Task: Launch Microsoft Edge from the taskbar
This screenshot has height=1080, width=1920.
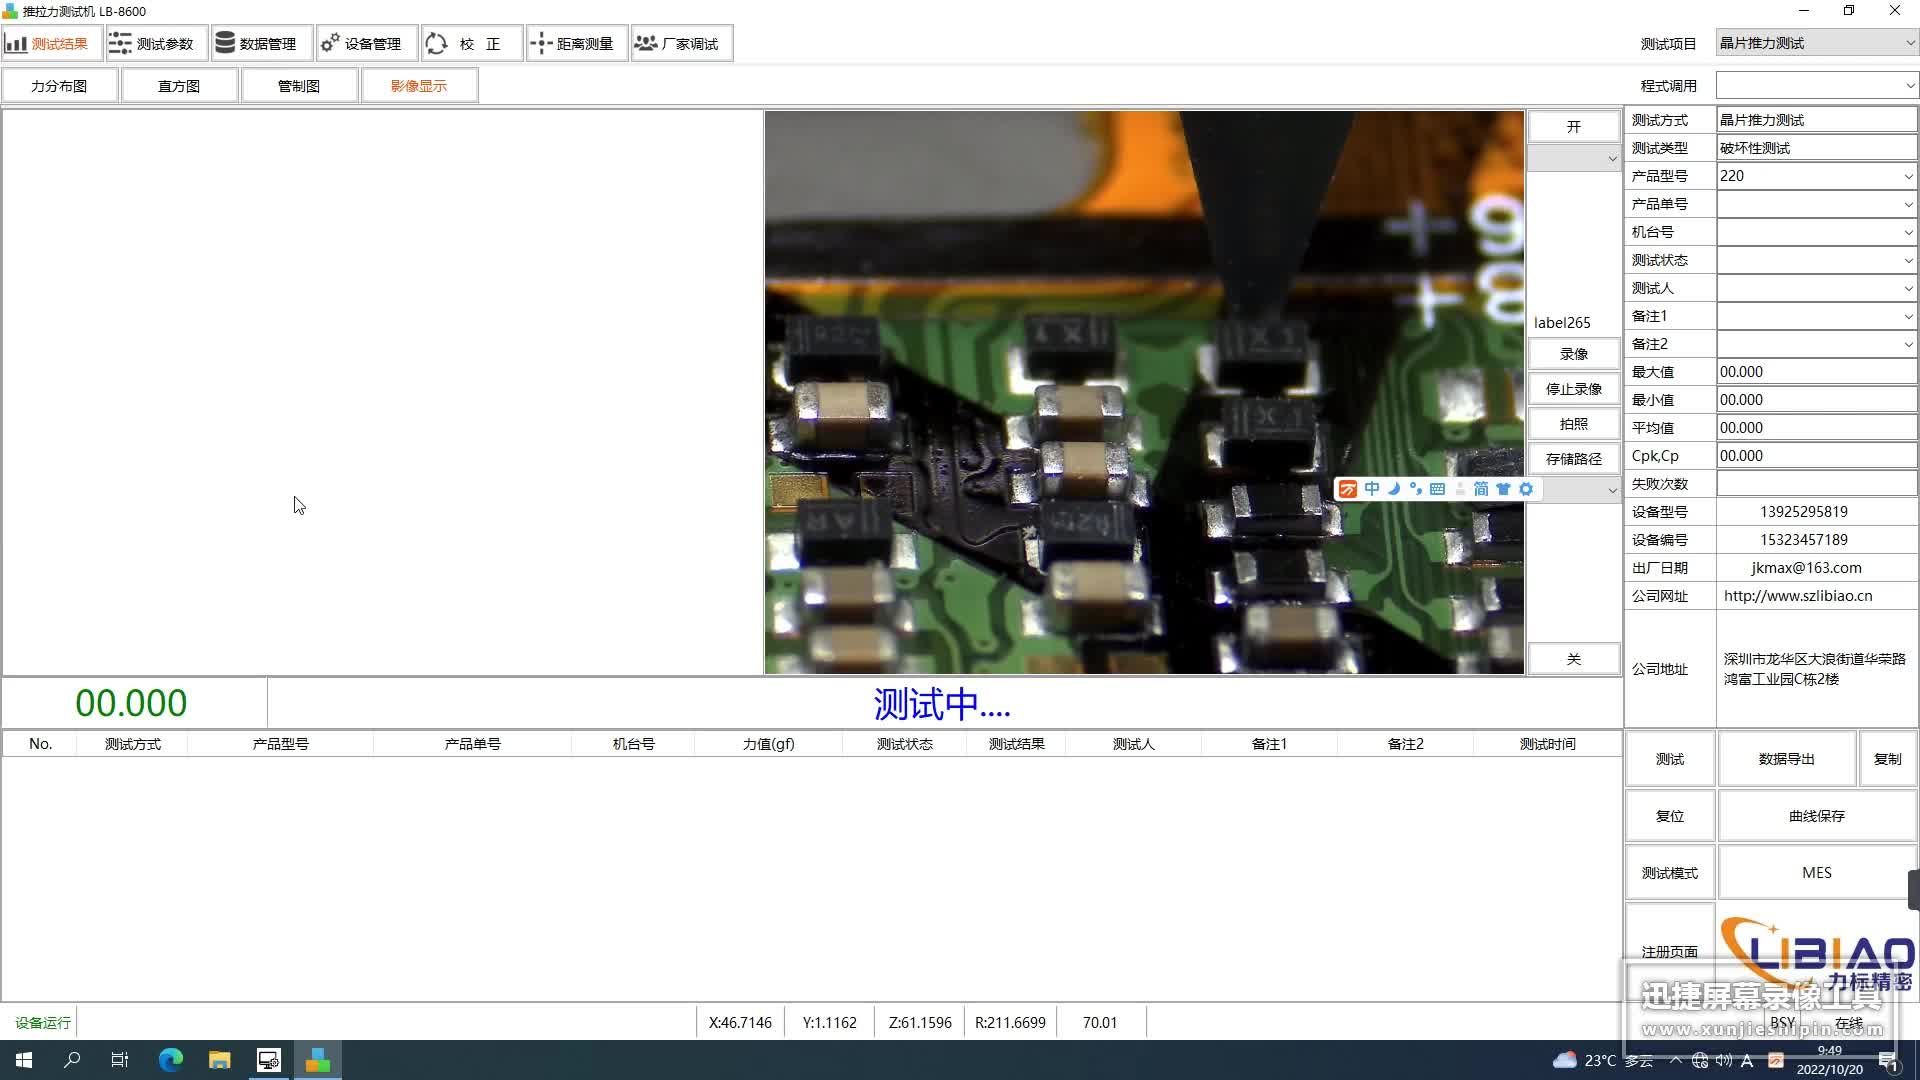Action: click(171, 1060)
